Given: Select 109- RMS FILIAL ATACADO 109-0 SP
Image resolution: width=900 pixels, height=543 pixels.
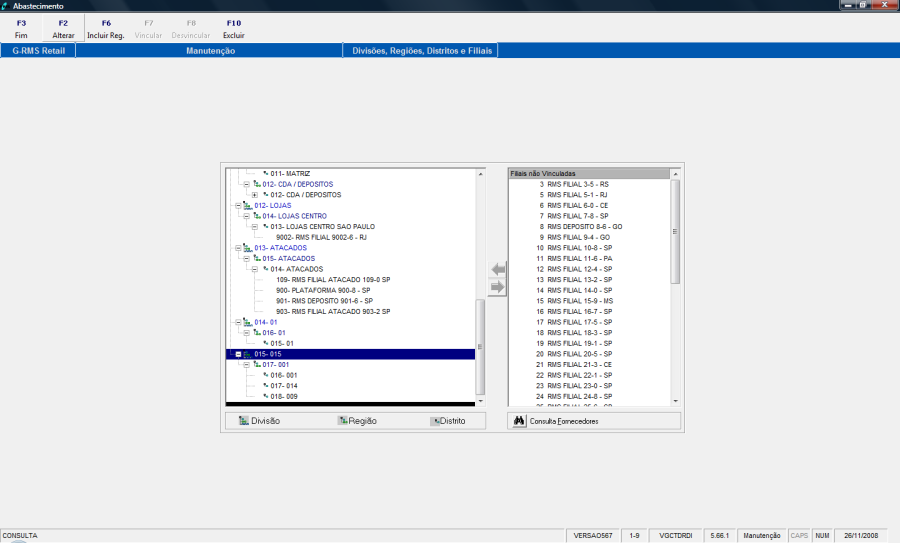Looking at the screenshot, I should 333,280.
